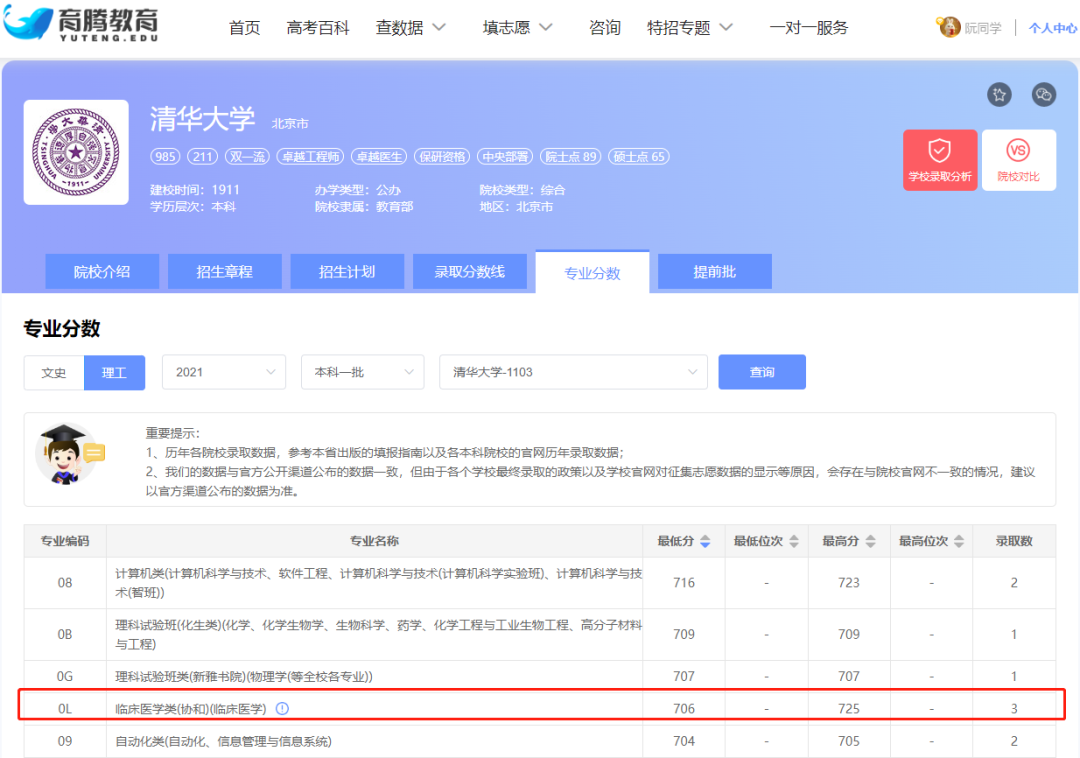
Task: Switch to 院校介绍 tab
Action: click(102, 271)
